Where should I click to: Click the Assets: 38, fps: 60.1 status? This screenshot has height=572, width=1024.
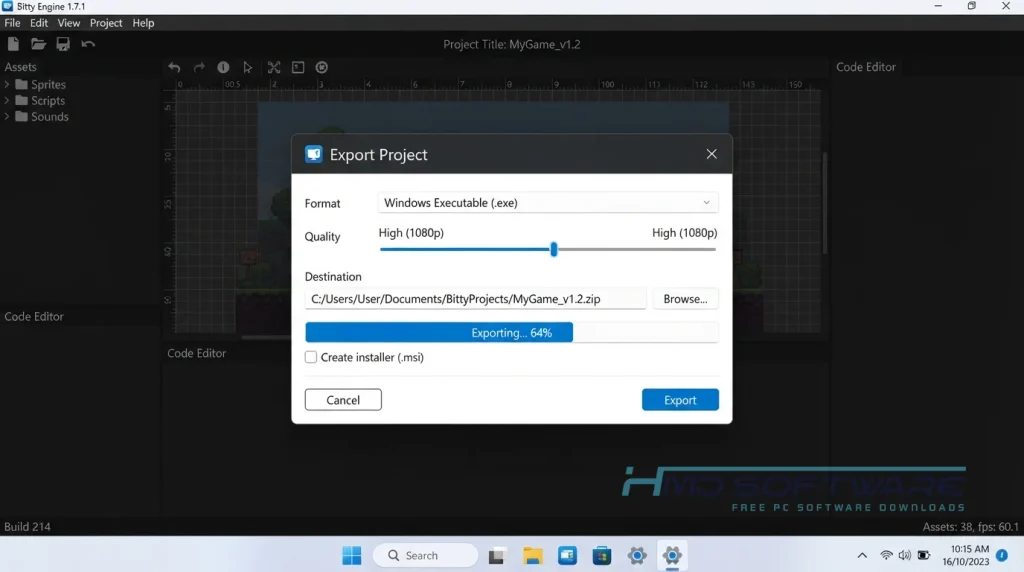(x=970, y=526)
